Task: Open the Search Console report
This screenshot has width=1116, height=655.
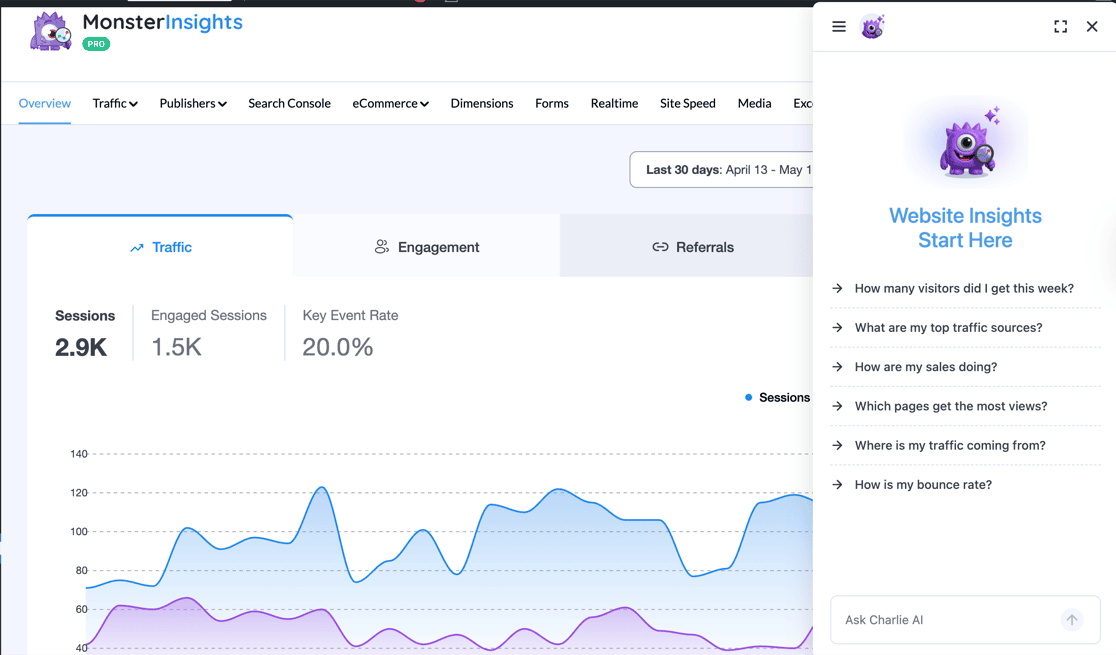Action: pyautogui.click(x=289, y=103)
